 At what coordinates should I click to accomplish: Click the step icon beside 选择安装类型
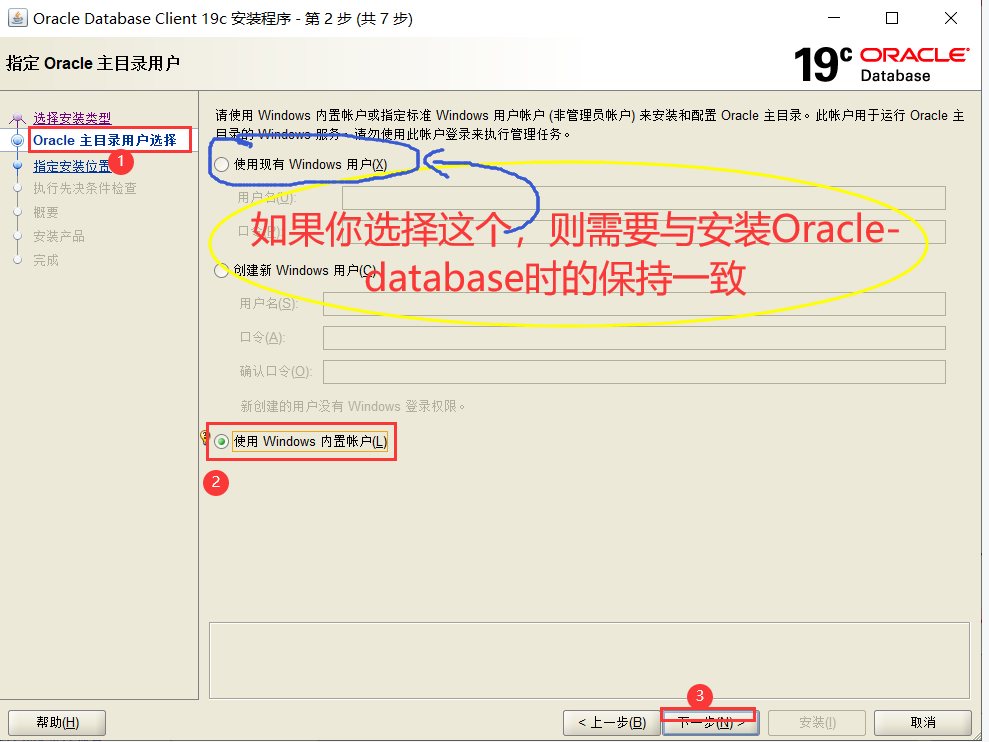tap(17, 115)
